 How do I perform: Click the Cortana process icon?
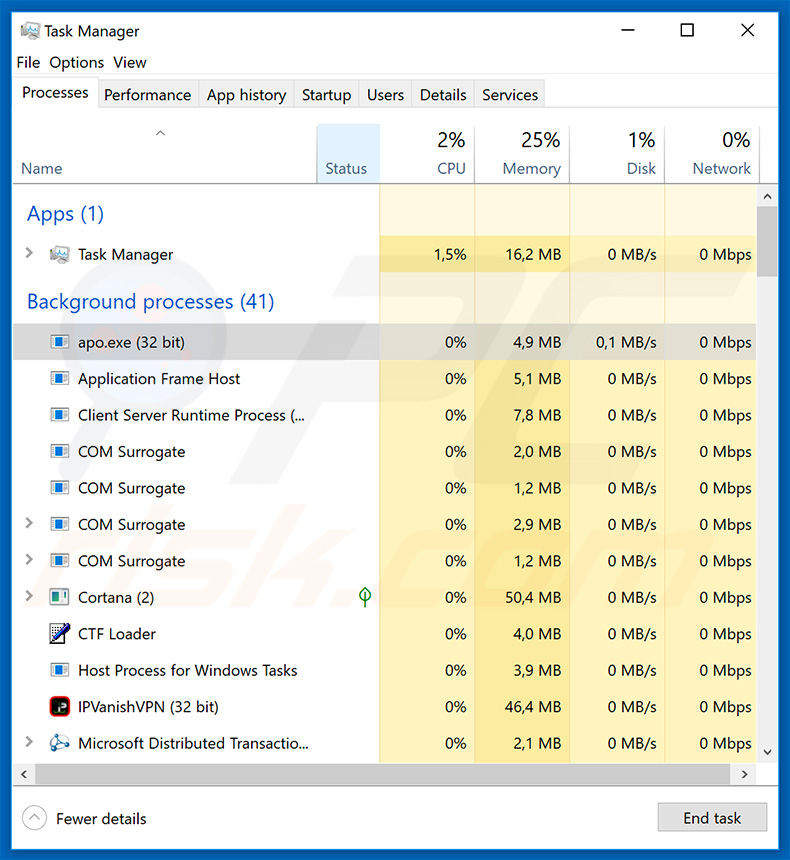tap(59, 597)
